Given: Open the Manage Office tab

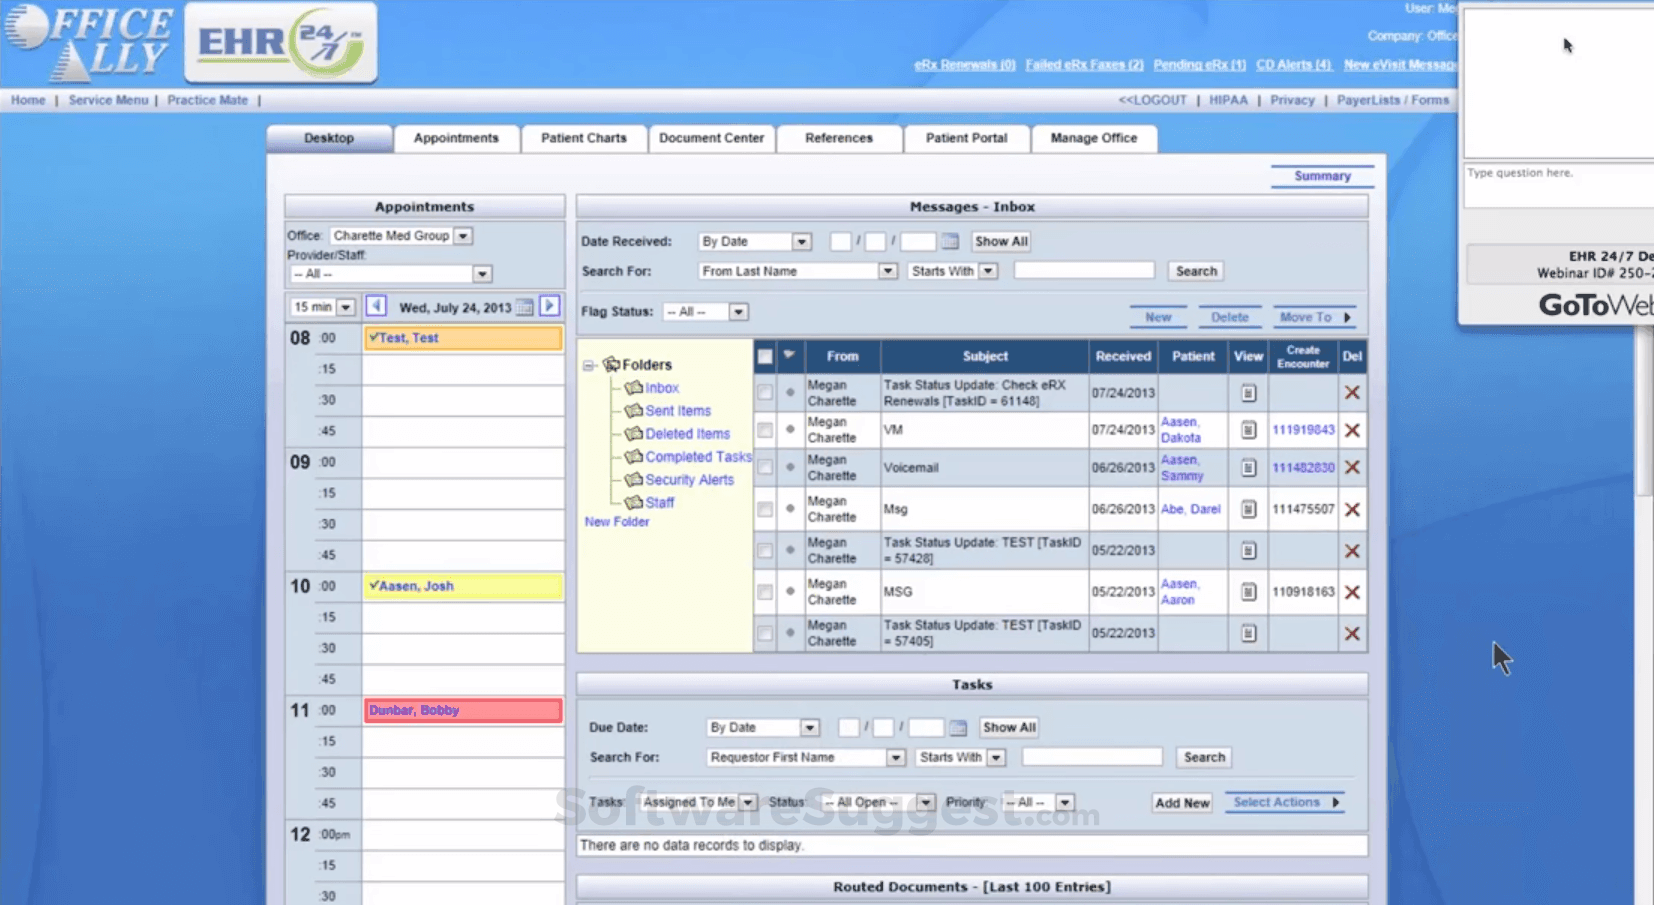Looking at the screenshot, I should [1093, 138].
